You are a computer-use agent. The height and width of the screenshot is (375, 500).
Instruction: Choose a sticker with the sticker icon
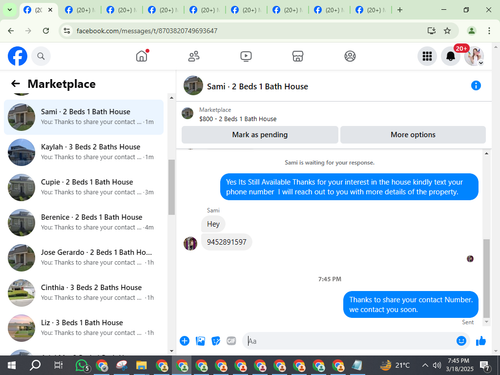(x=216, y=341)
